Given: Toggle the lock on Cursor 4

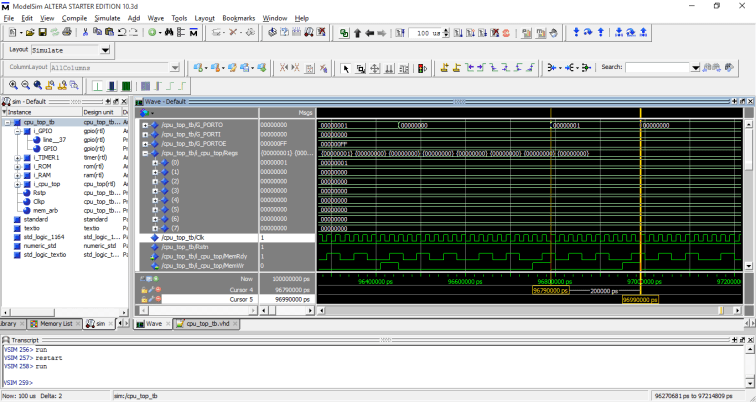Looking at the screenshot, I should tap(144, 290).
